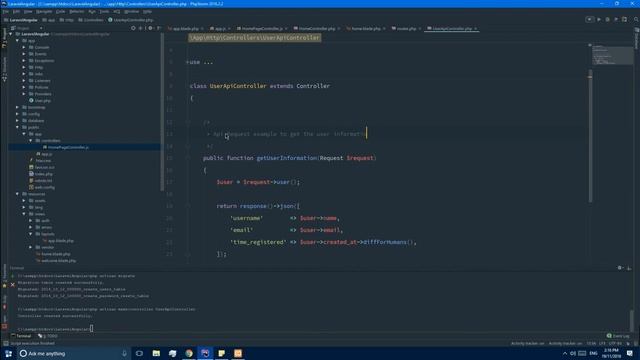The height and width of the screenshot is (360, 640).
Task: Expand the Events folder
Action: tap(24, 54)
